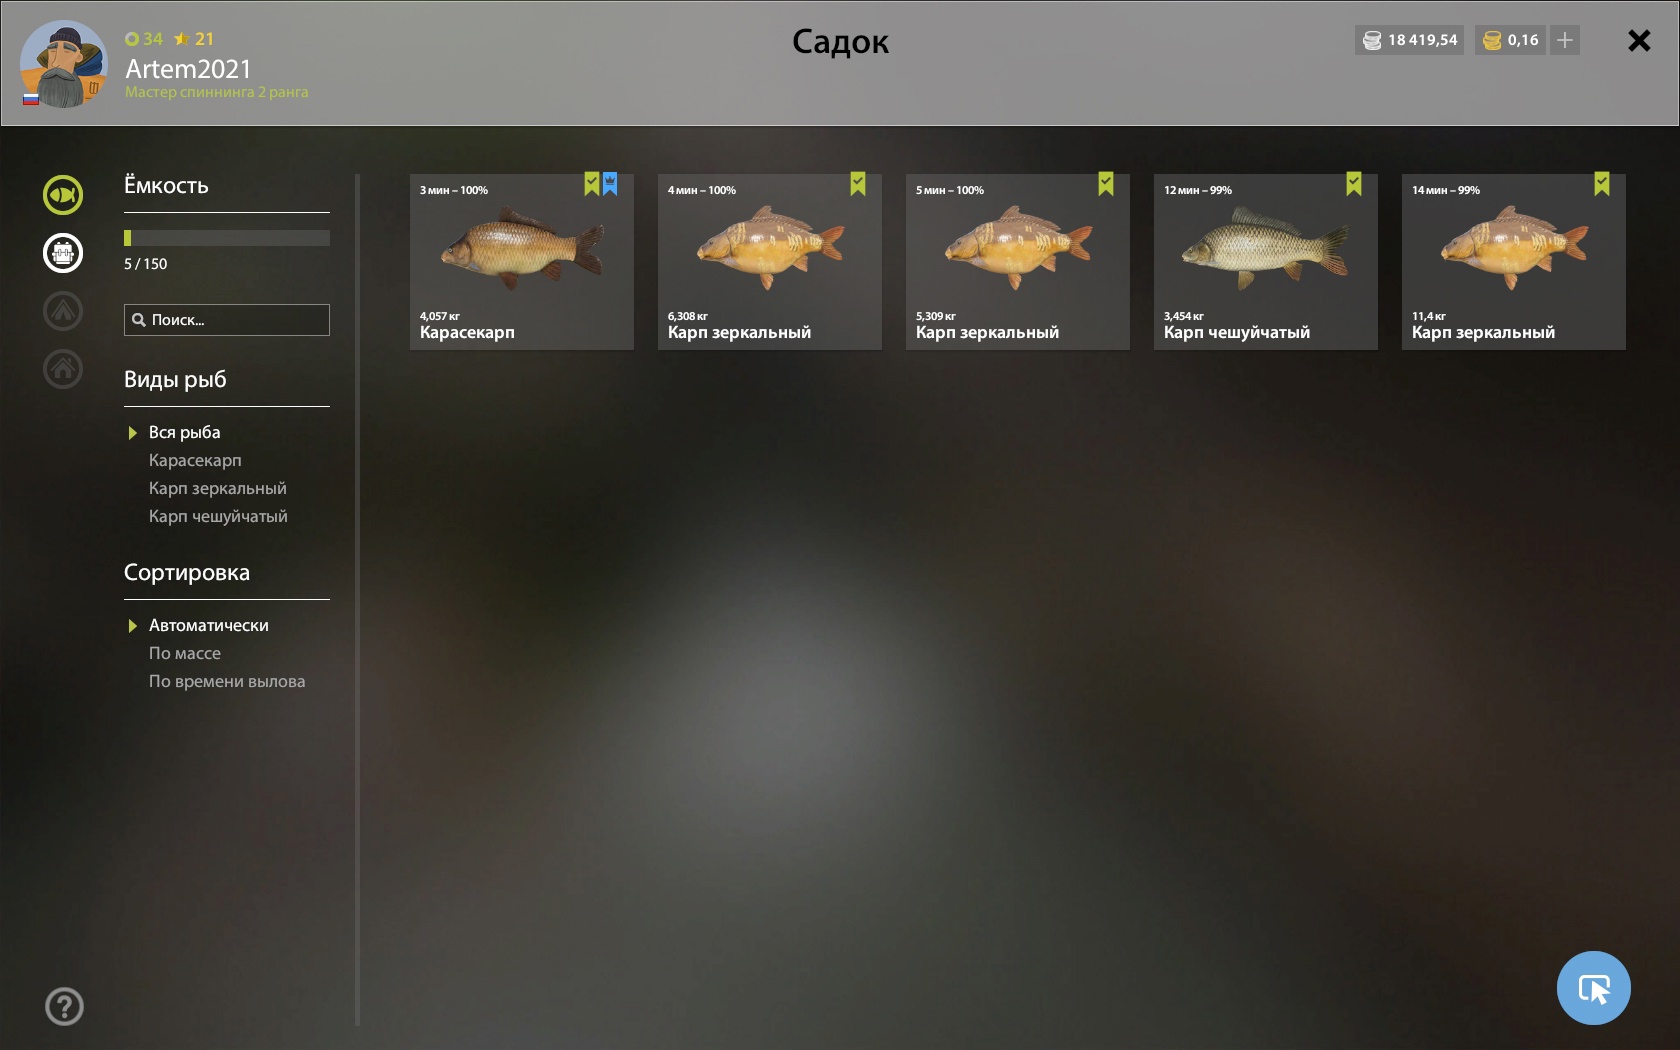Sort fish По времени вылова

coord(227,681)
